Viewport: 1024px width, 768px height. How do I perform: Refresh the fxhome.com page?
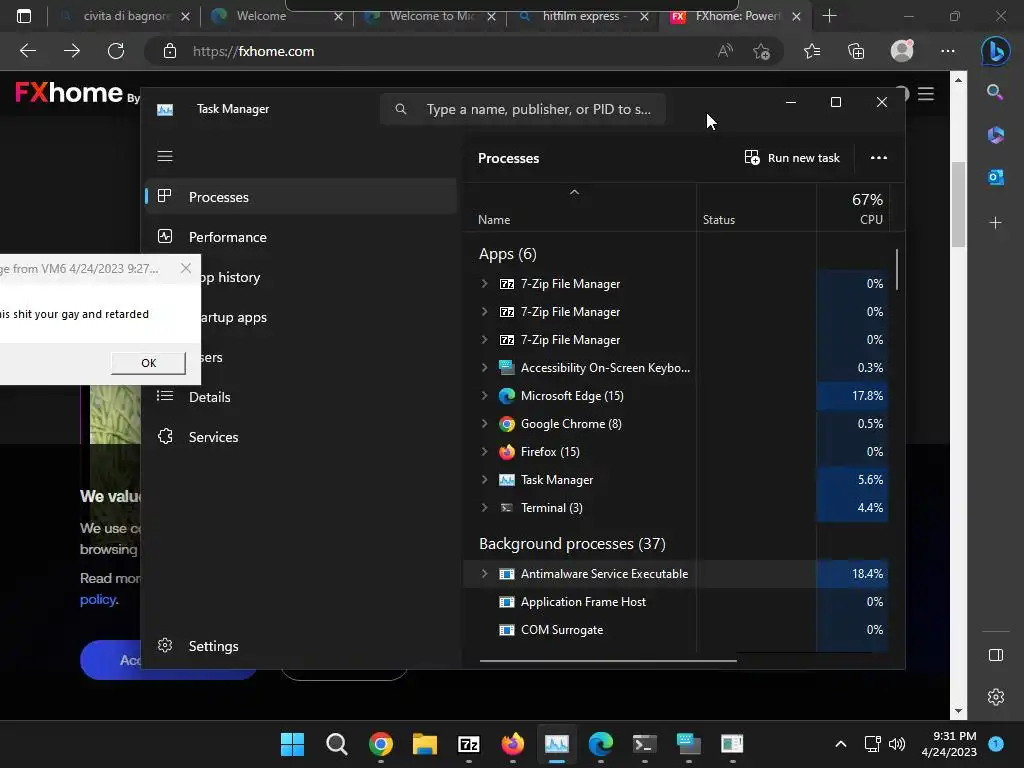tap(116, 51)
